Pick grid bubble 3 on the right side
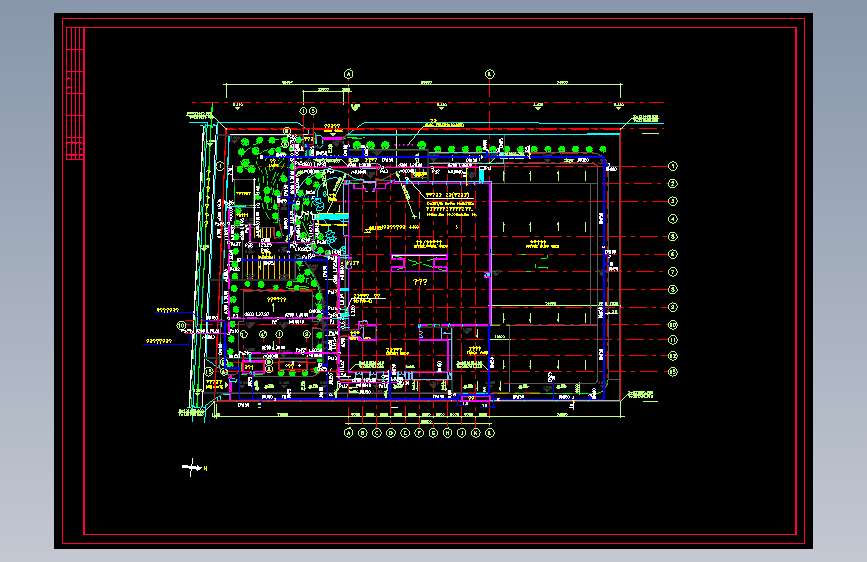Viewport: 867px width, 562px height. click(x=672, y=201)
